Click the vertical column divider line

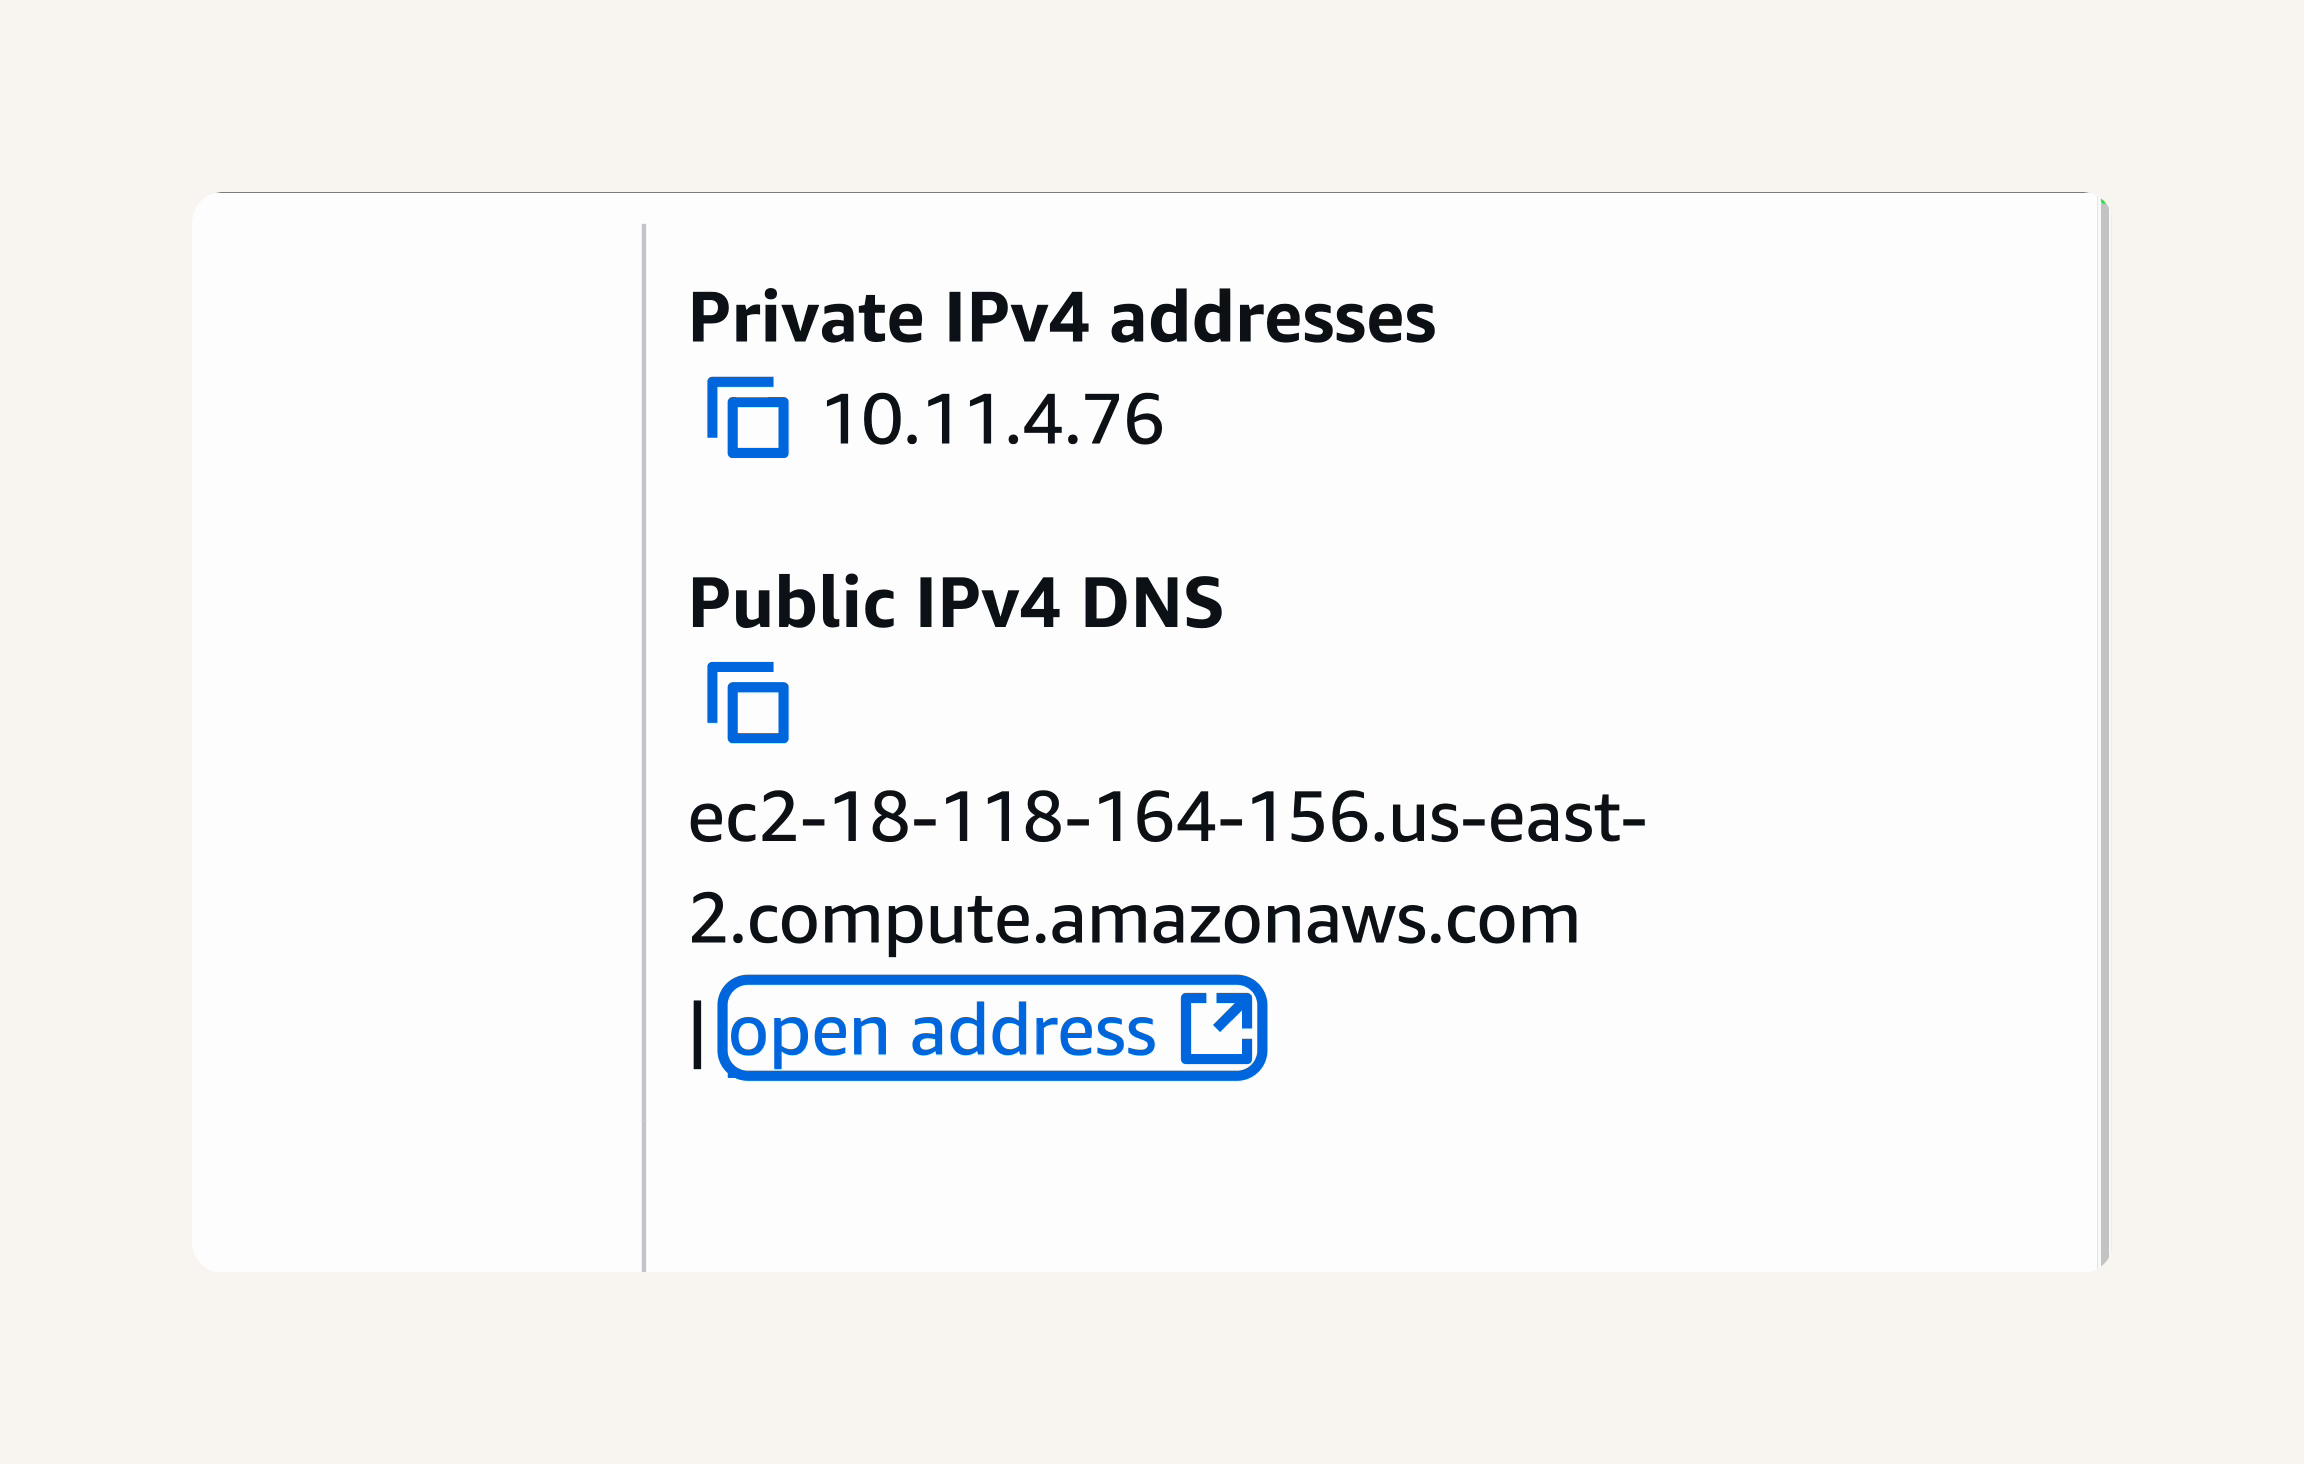pos(644,748)
